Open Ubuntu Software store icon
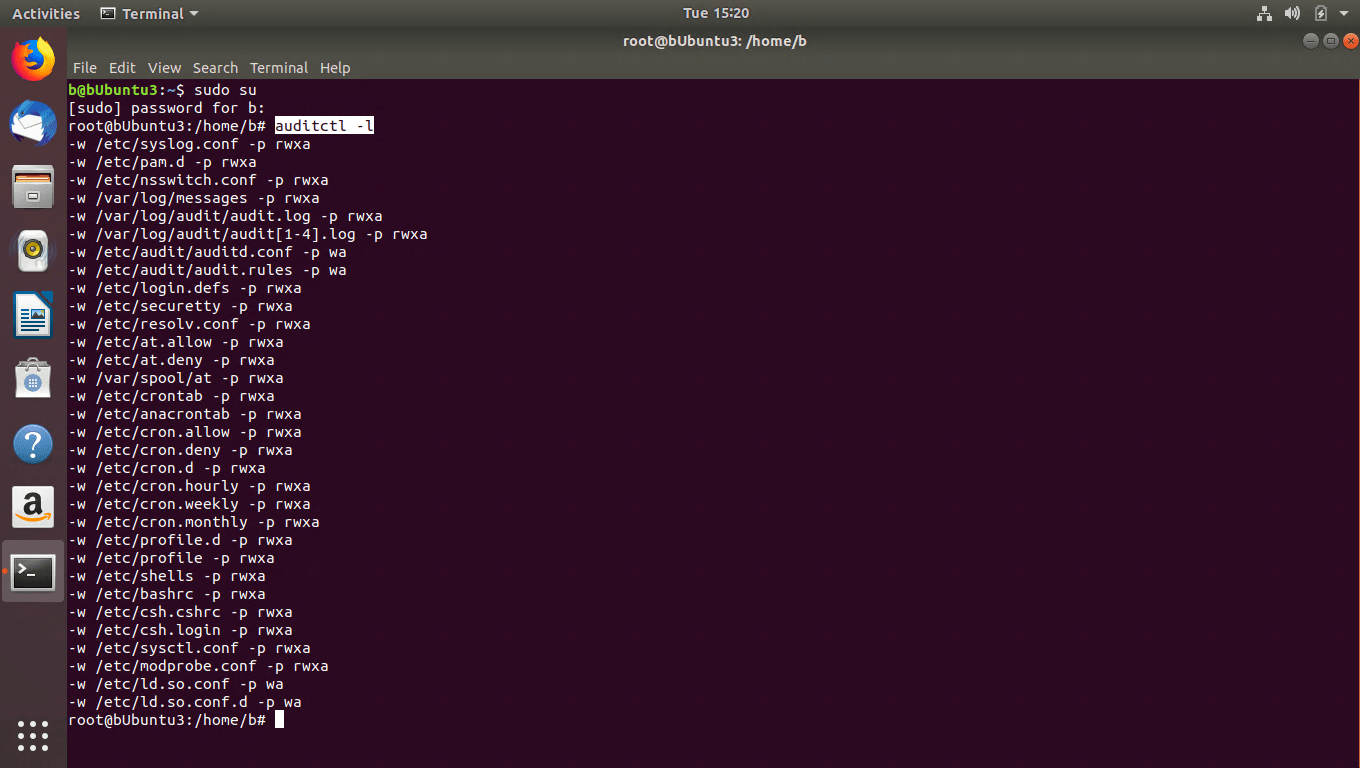 (x=33, y=379)
